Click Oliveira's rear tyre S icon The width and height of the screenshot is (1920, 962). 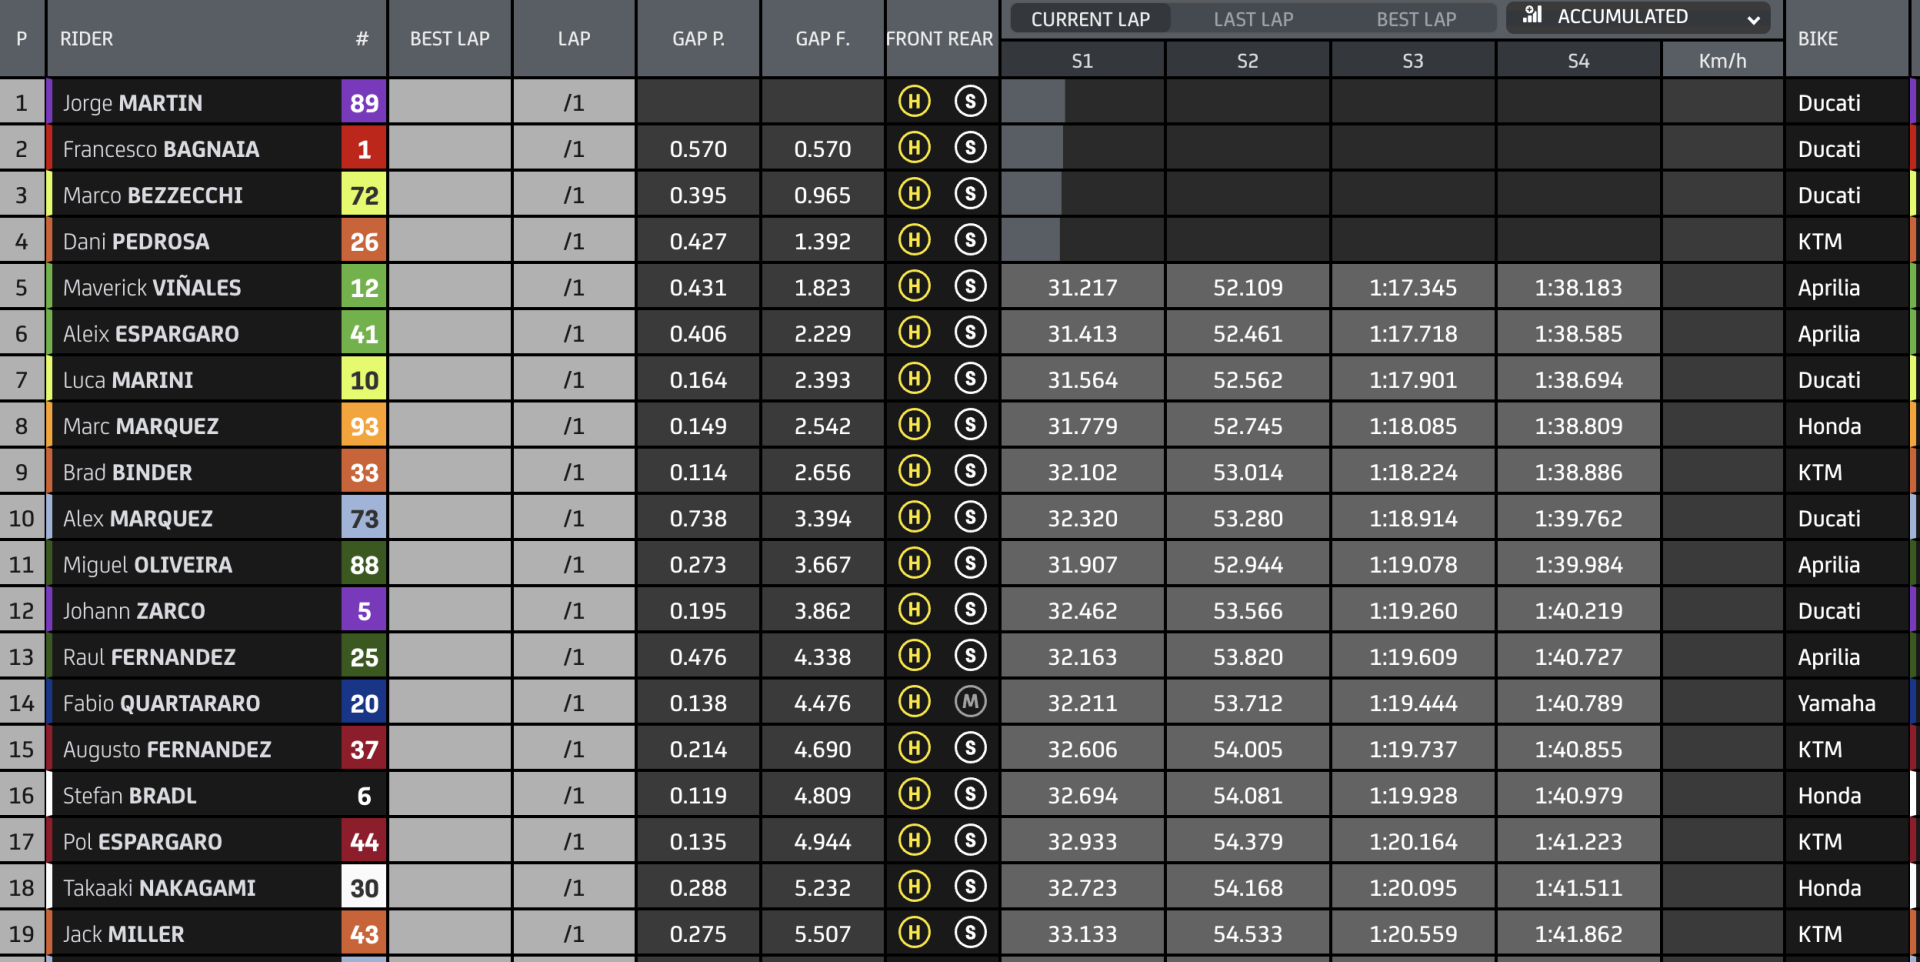pyautogui.click(x=970, y=564)
